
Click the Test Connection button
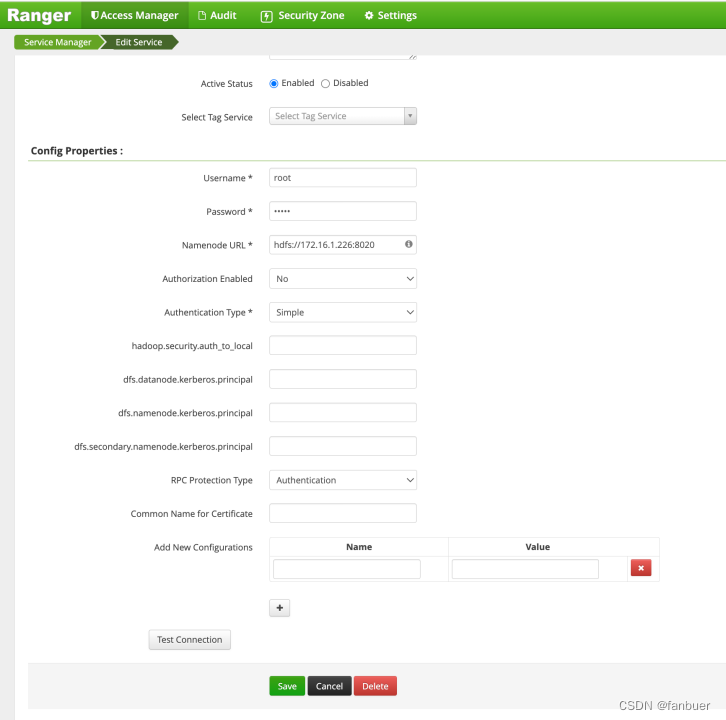point(189,640)
